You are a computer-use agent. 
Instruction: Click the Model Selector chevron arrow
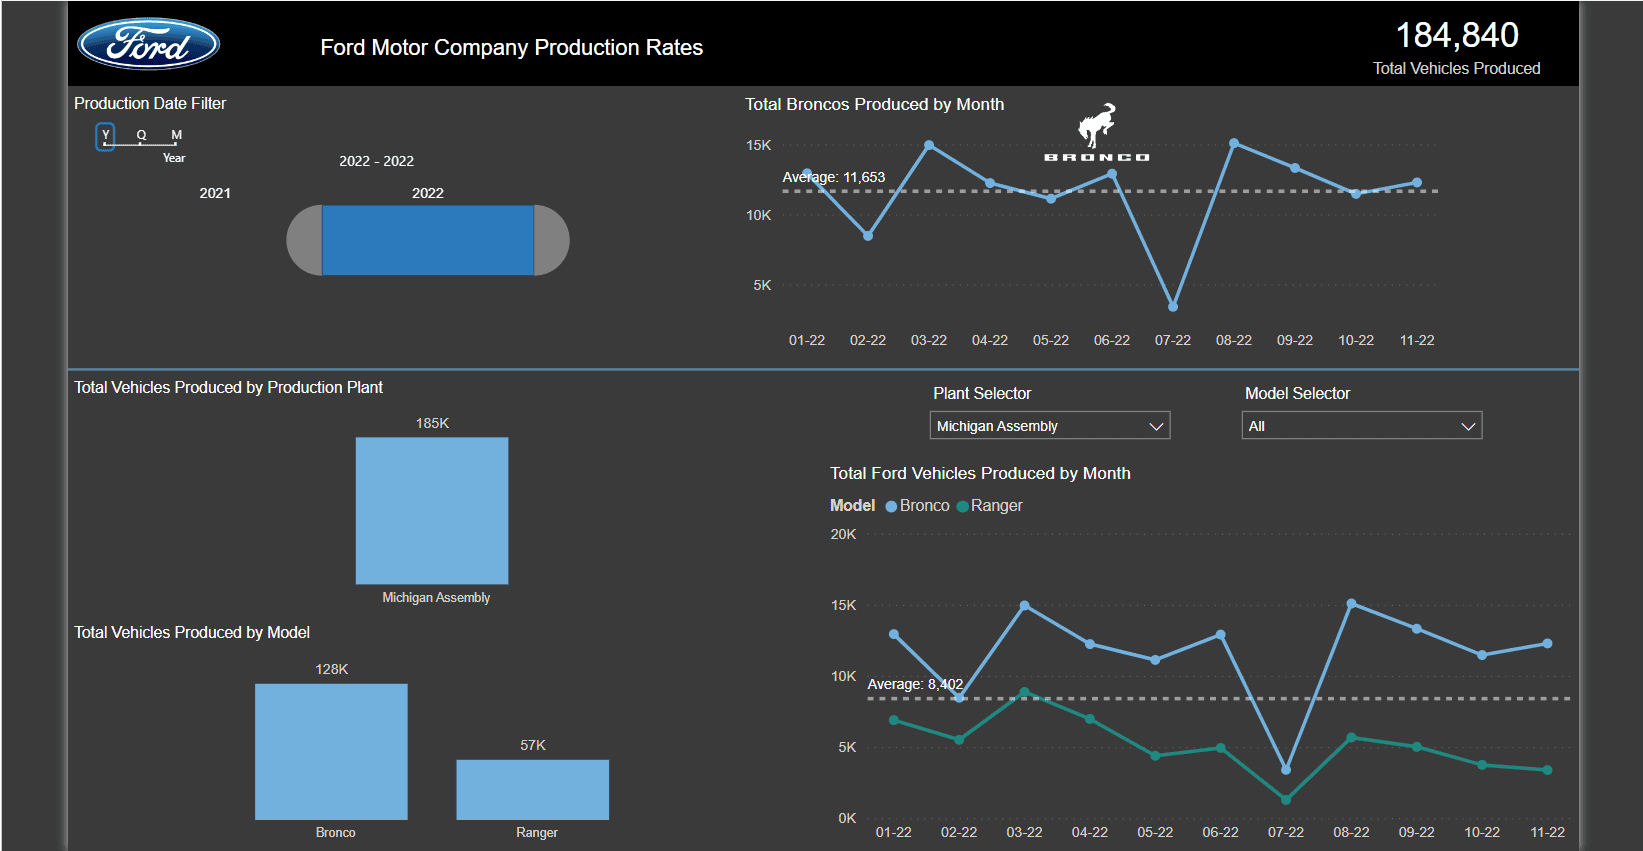pyautogui.click(x=1468, y=426)
